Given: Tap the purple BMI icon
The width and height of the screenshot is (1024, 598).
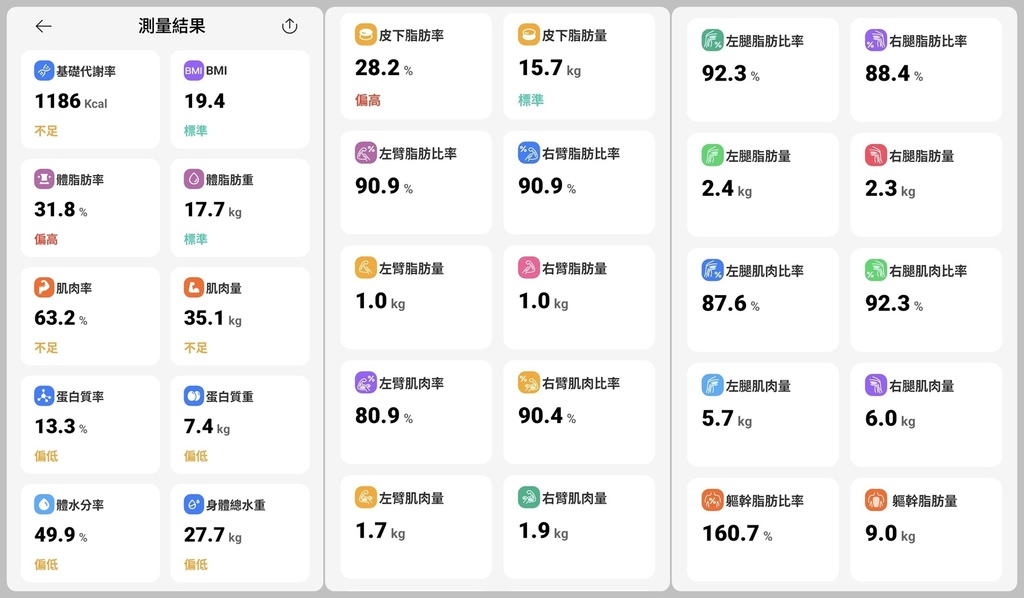Looking at the screenshot, I should point(193,71).
